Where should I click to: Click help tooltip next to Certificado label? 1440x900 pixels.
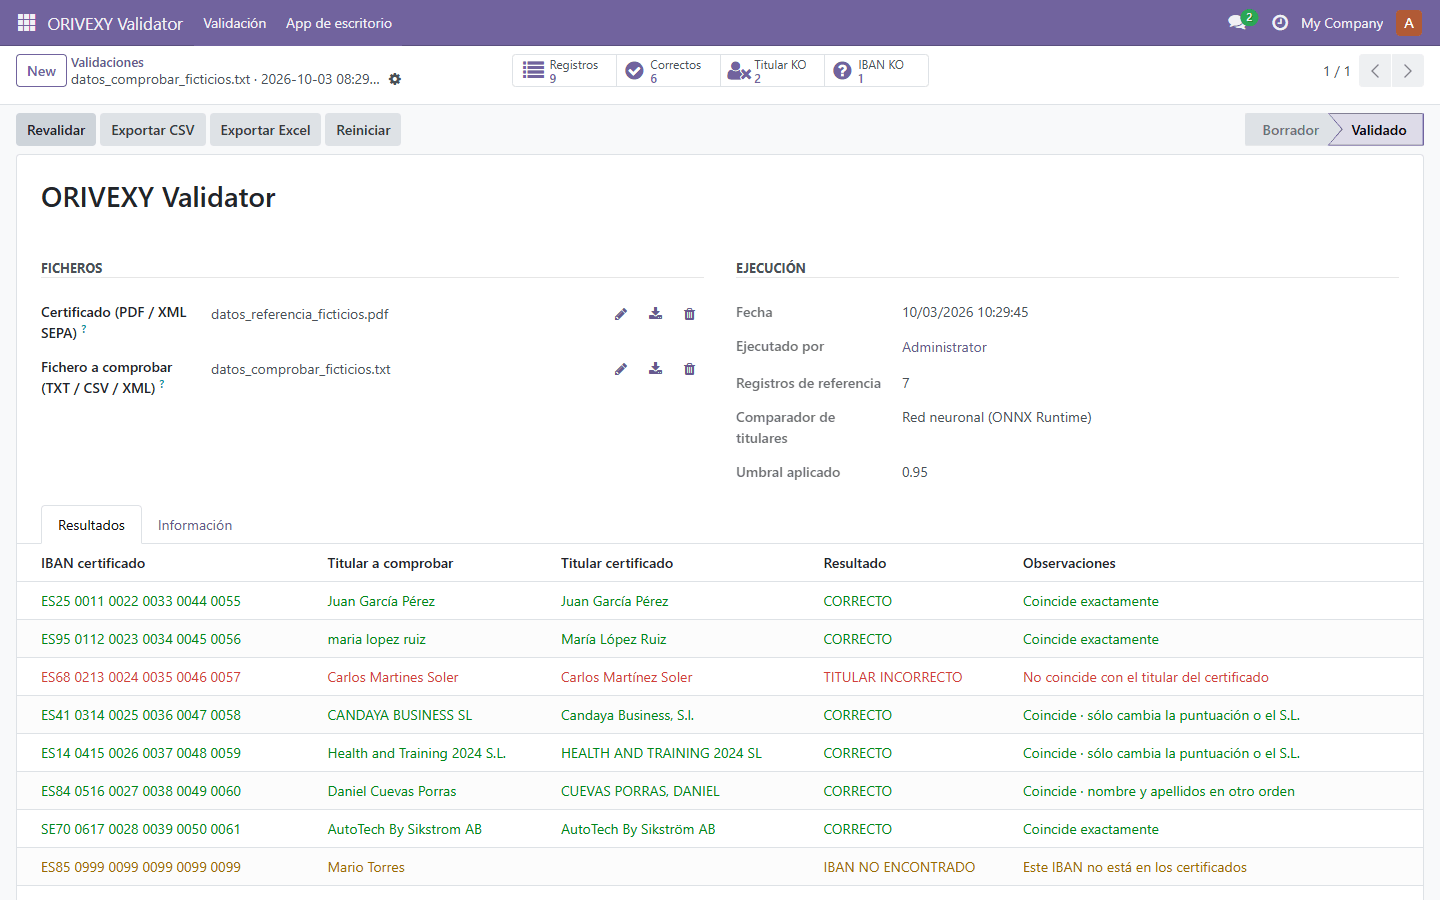[x=84, y=328]
